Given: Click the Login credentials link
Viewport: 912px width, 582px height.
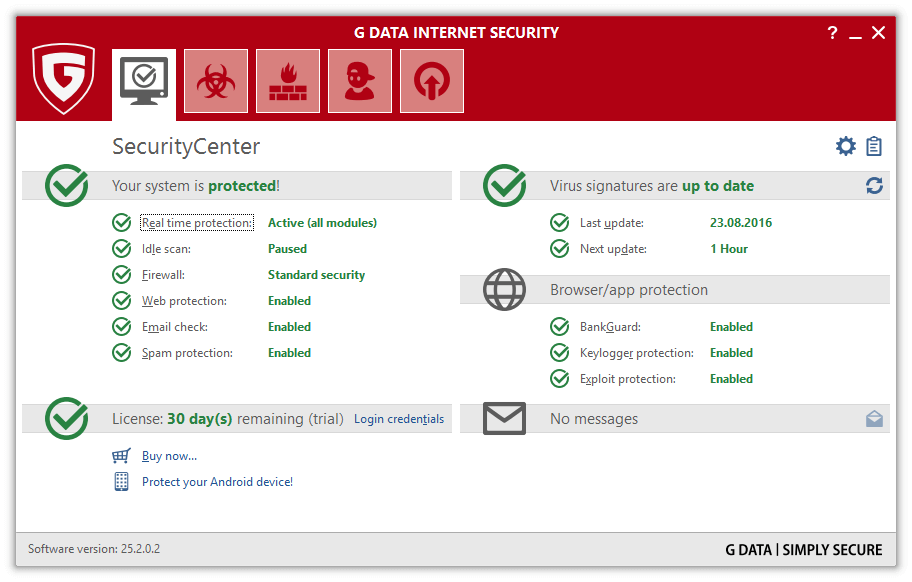Looking at the screenshot, I should pos(399,419).
